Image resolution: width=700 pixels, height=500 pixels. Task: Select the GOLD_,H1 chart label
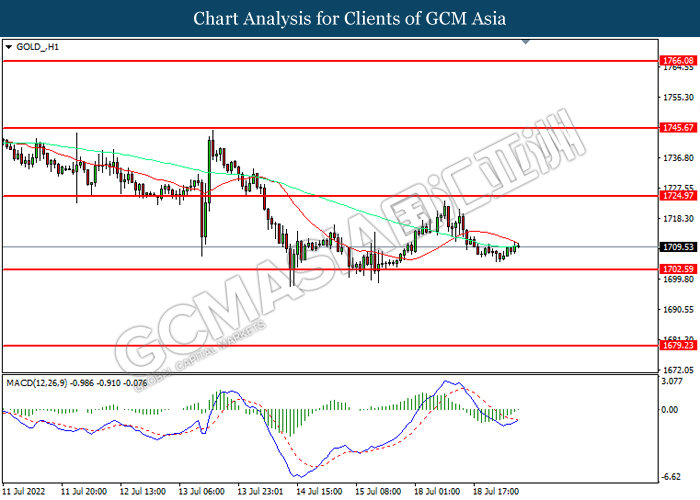click(x=38, y=47)
